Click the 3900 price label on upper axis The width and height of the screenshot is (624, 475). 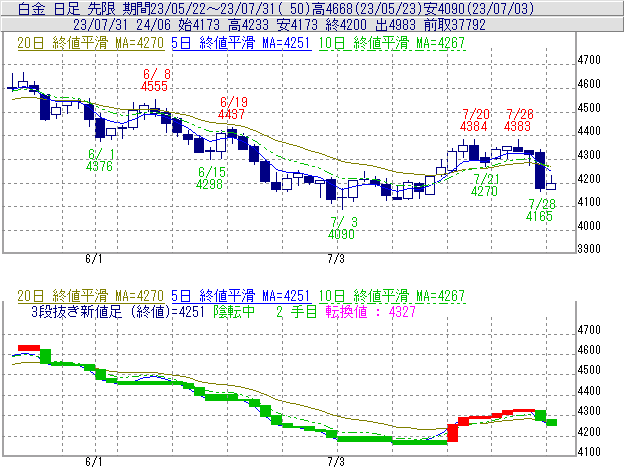coord(589,249)
